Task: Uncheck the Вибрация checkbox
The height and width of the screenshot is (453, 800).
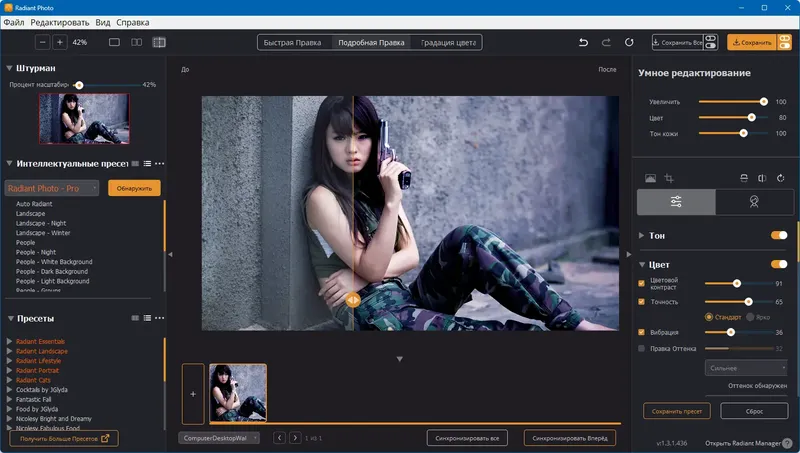Action: [642, 331]
